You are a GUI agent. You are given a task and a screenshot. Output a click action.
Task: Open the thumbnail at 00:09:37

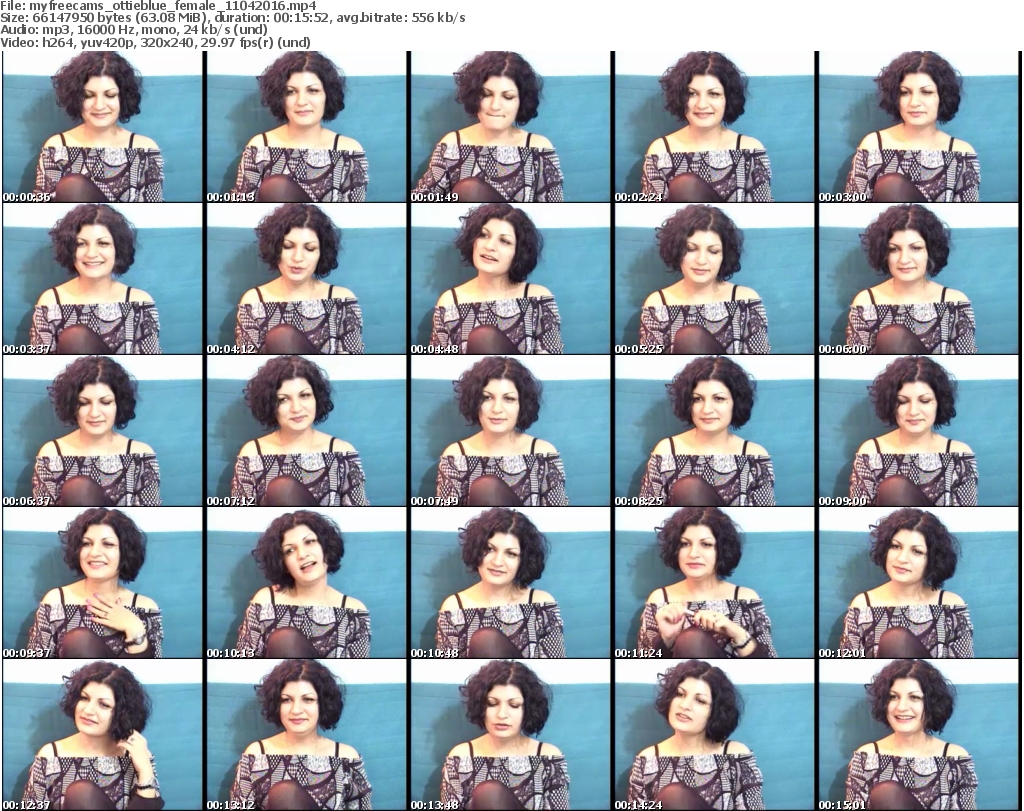[x=102, y=582]
